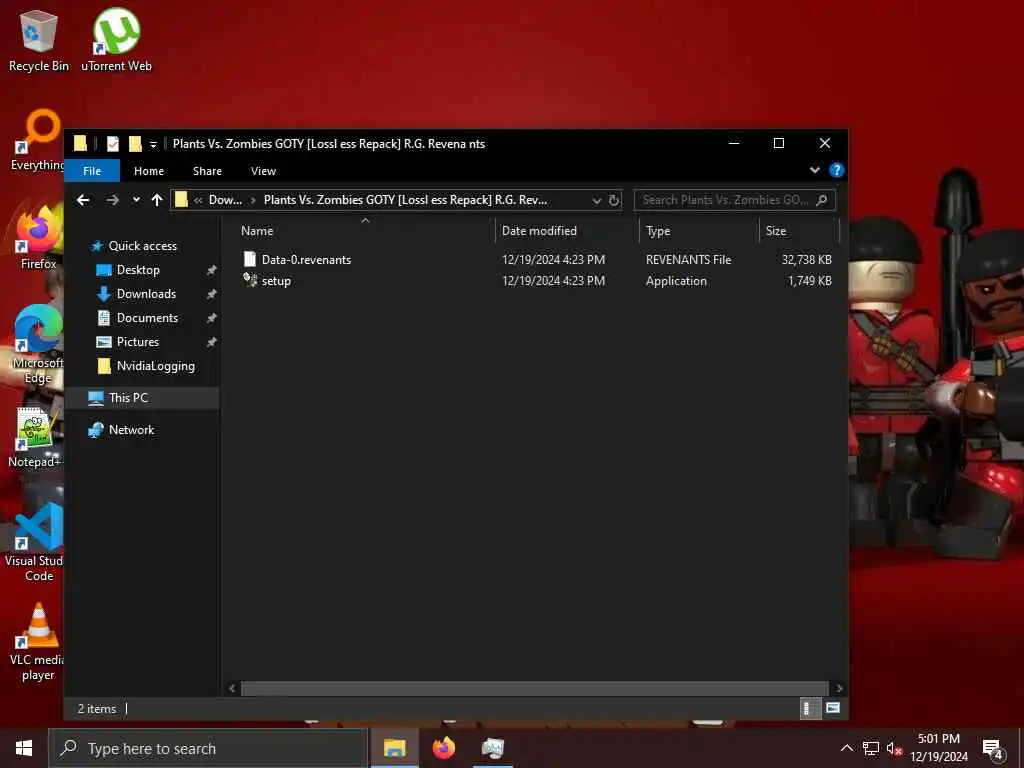Click the Data-0.revenants file icon
The width and height of the screenshot is (1024, 768).
click(249, 259)
